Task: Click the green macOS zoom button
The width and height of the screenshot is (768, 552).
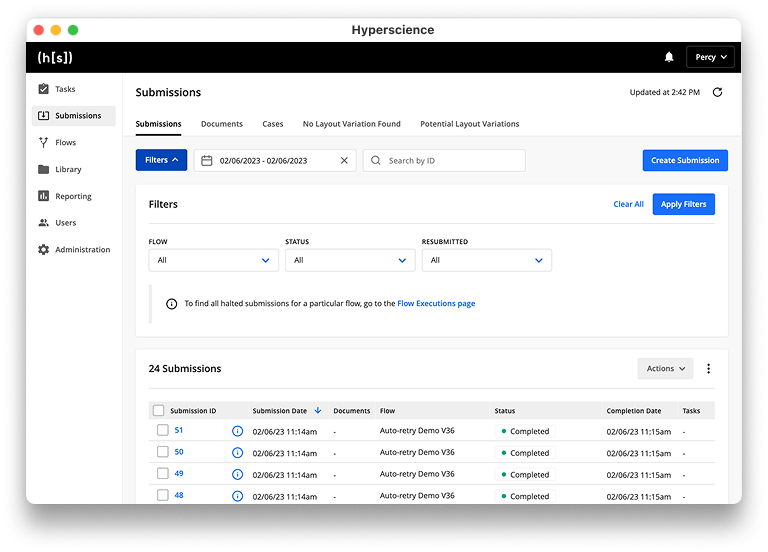Action: (x=73, y=30)
